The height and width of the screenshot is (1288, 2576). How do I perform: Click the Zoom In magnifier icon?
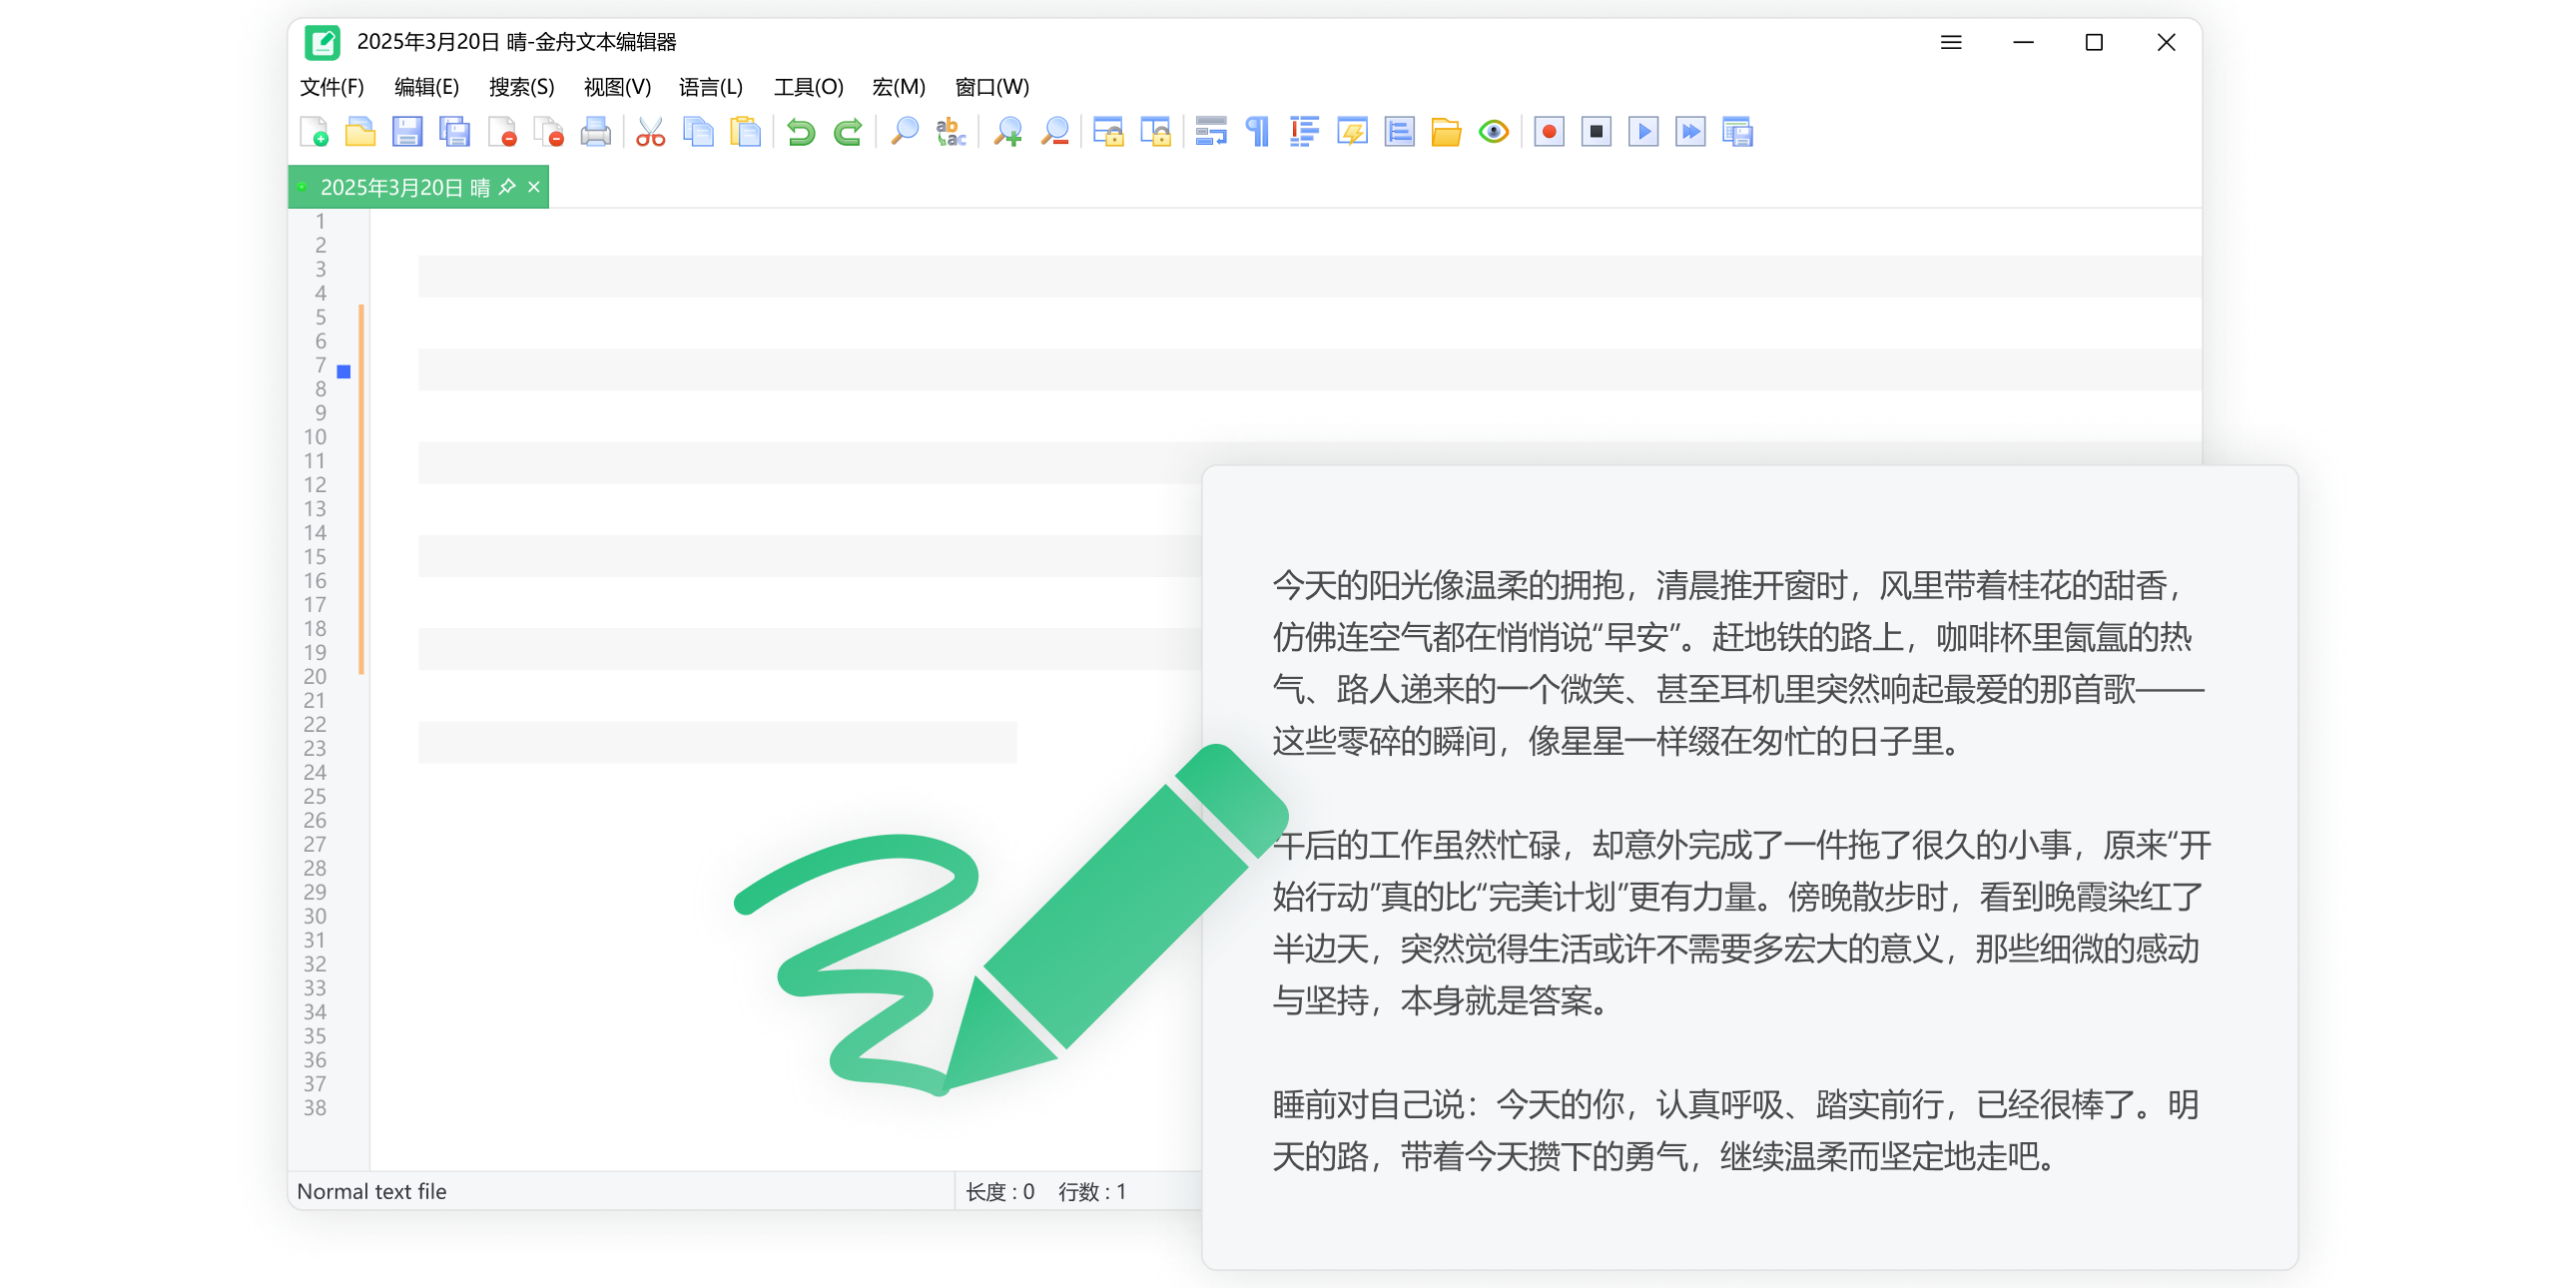click(1007, 132)
